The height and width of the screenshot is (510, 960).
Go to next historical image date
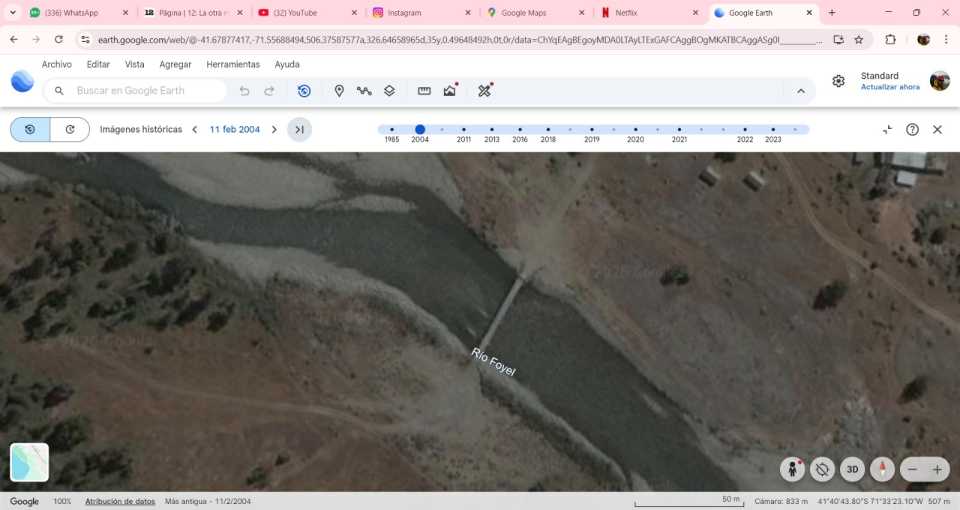[x=274, y=130]
